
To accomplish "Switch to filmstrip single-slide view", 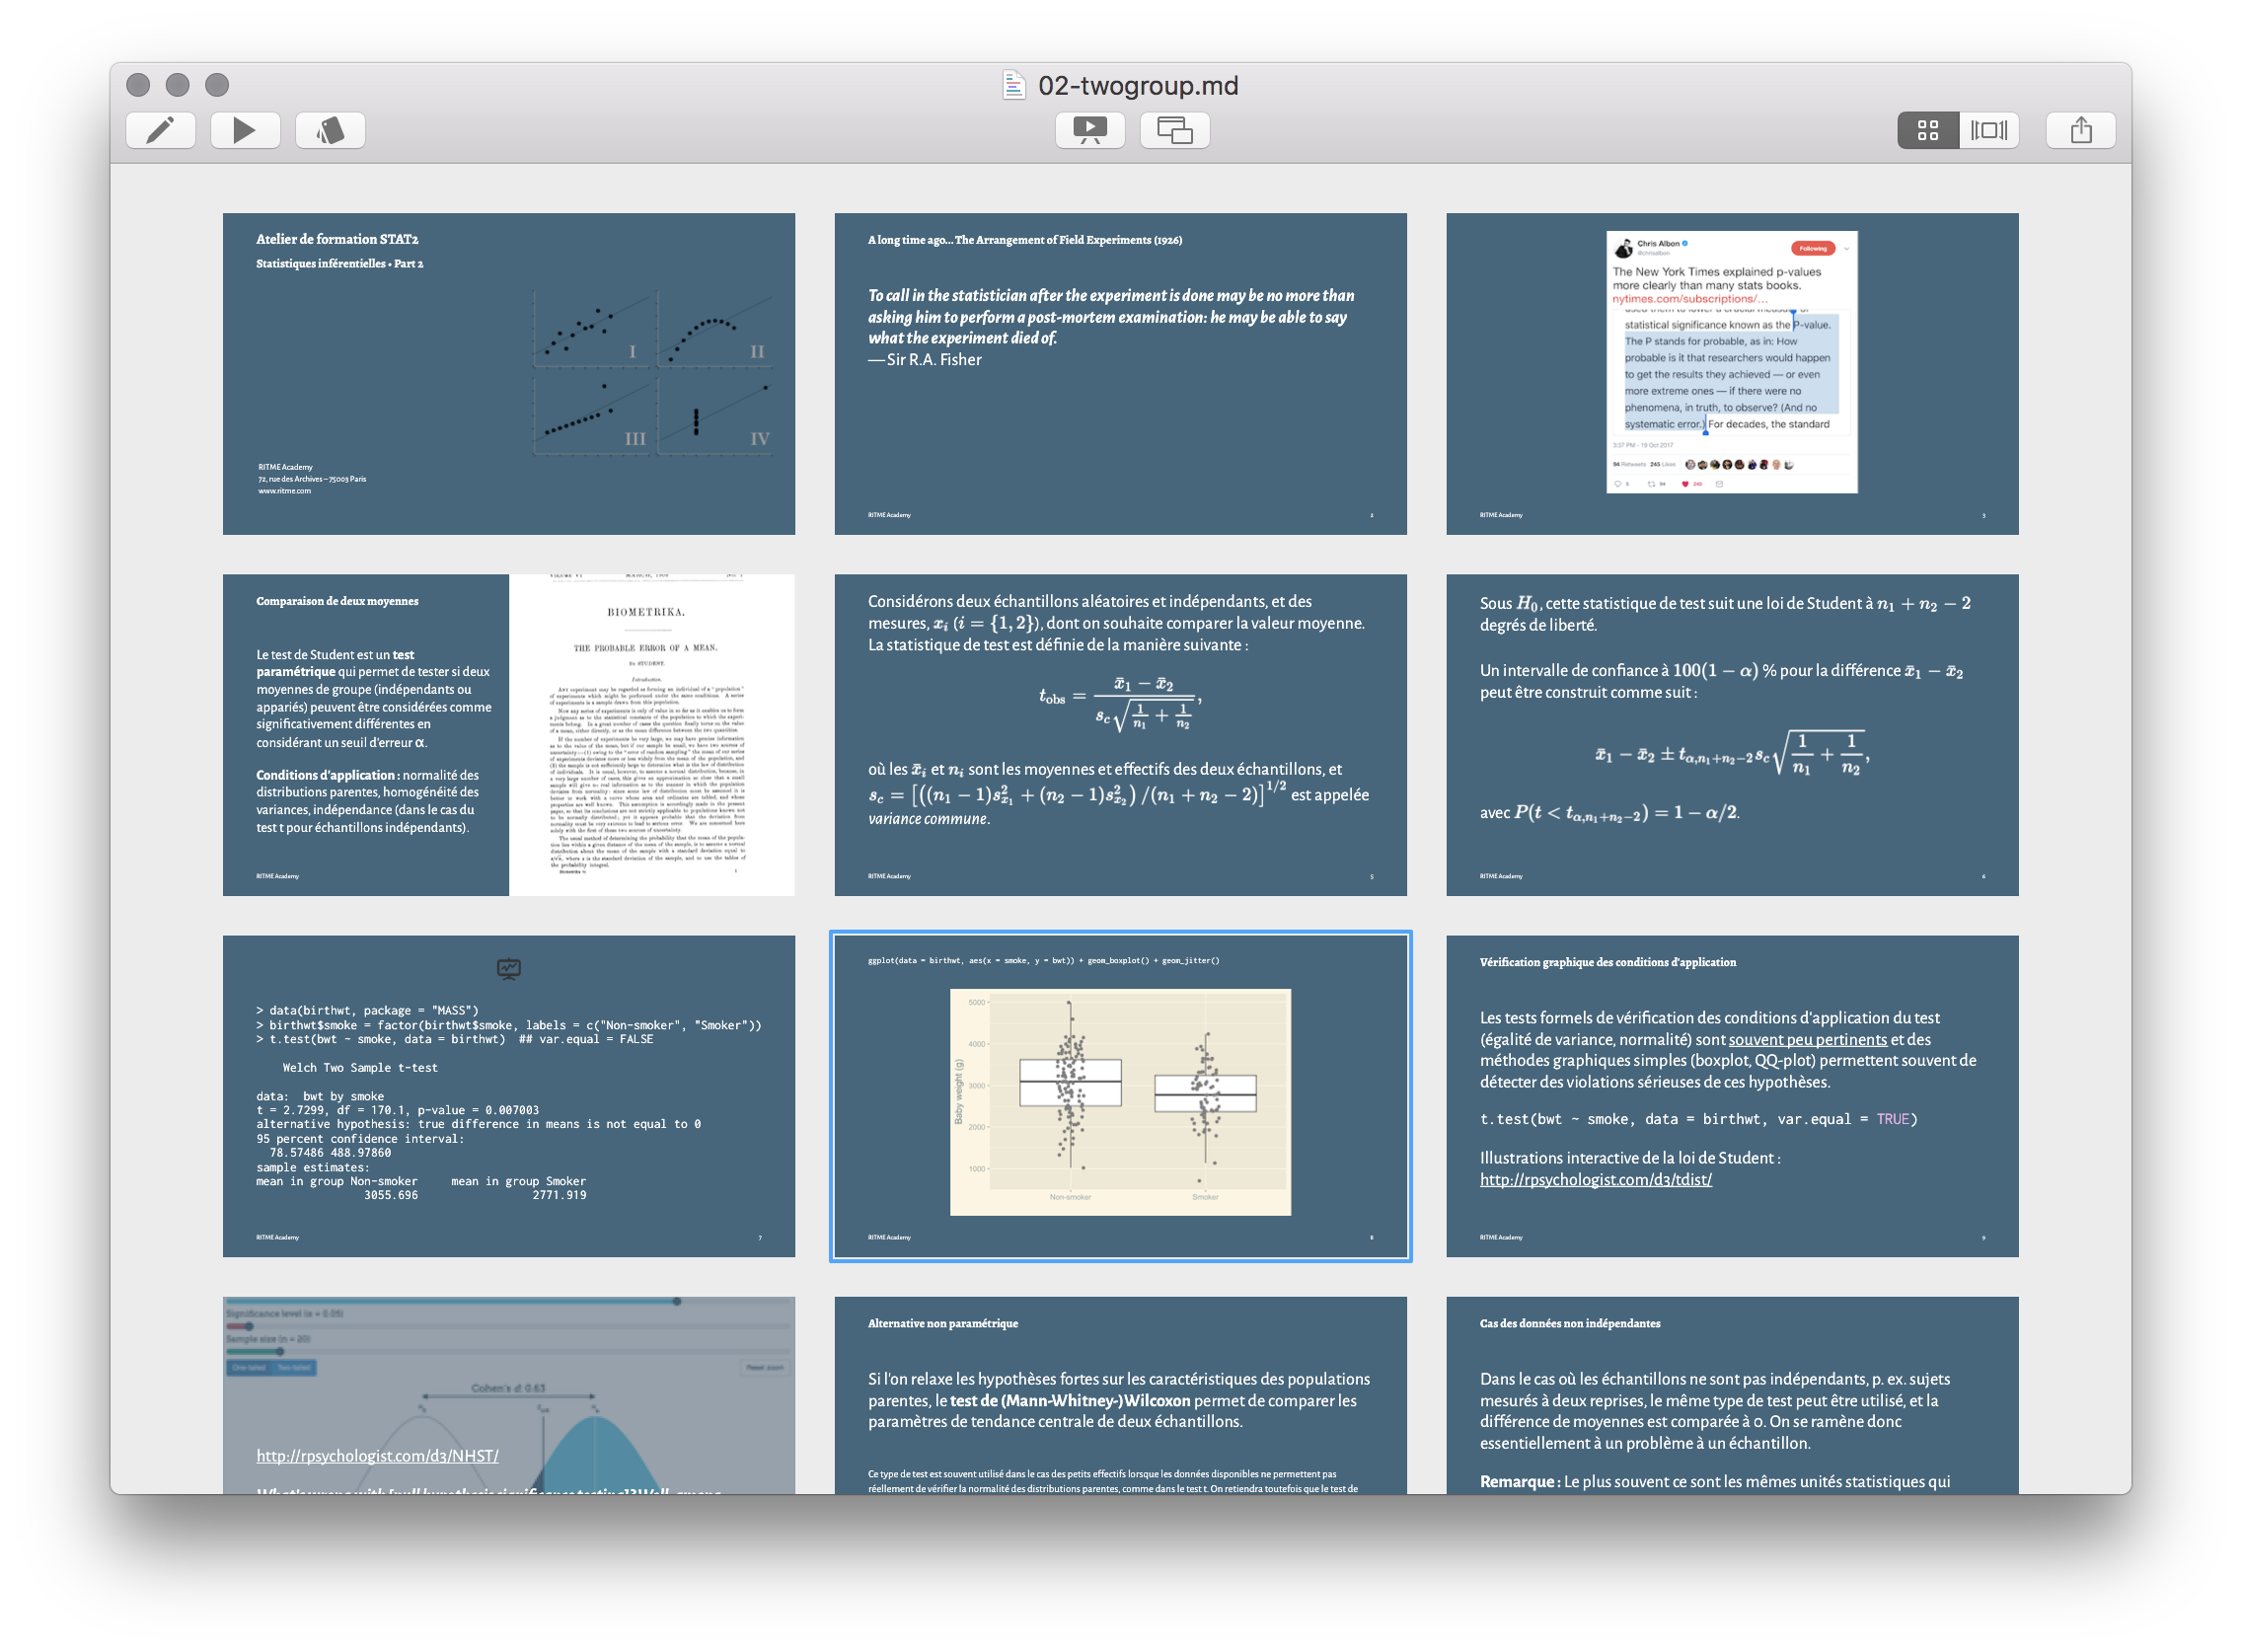I will pos(1989,130).
